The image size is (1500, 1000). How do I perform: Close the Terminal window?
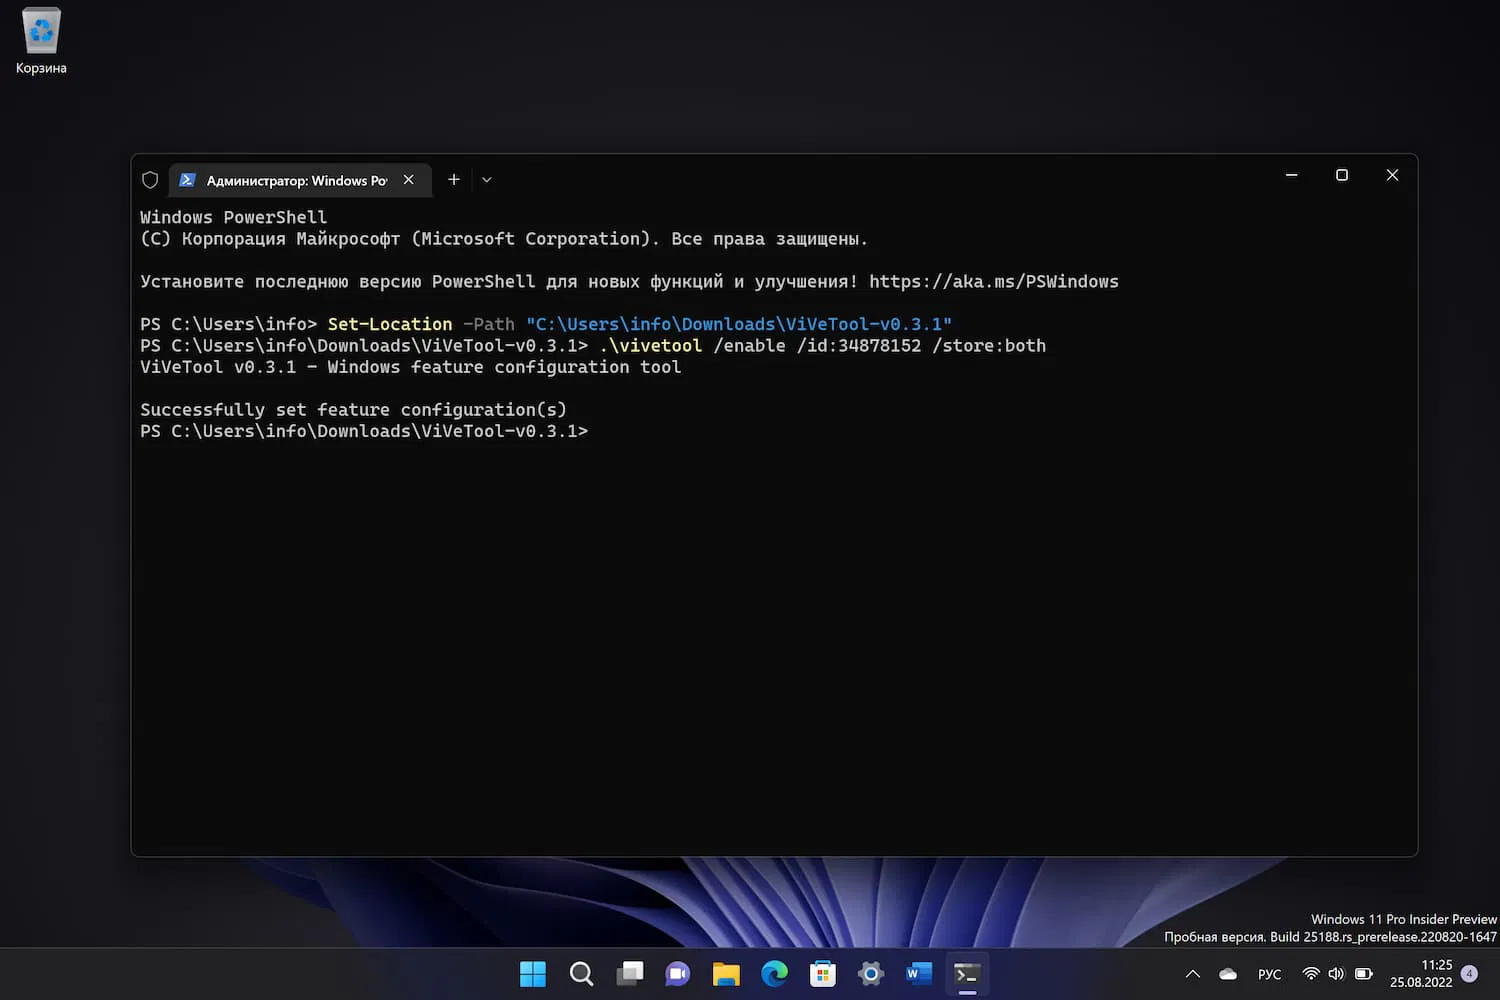pos(1392,175)
